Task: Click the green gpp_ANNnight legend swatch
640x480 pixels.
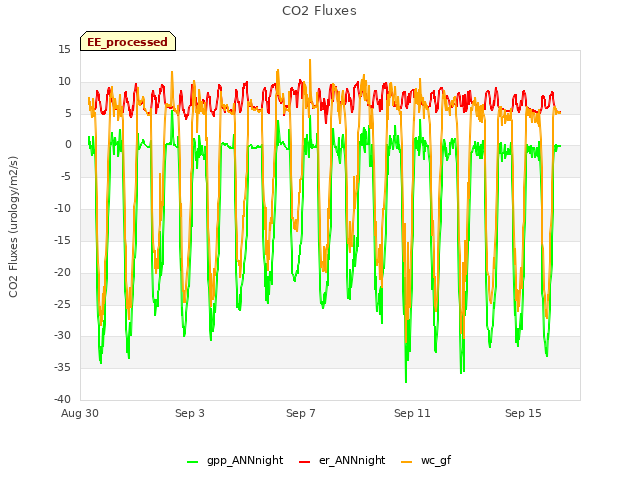Action: [192, 462]
